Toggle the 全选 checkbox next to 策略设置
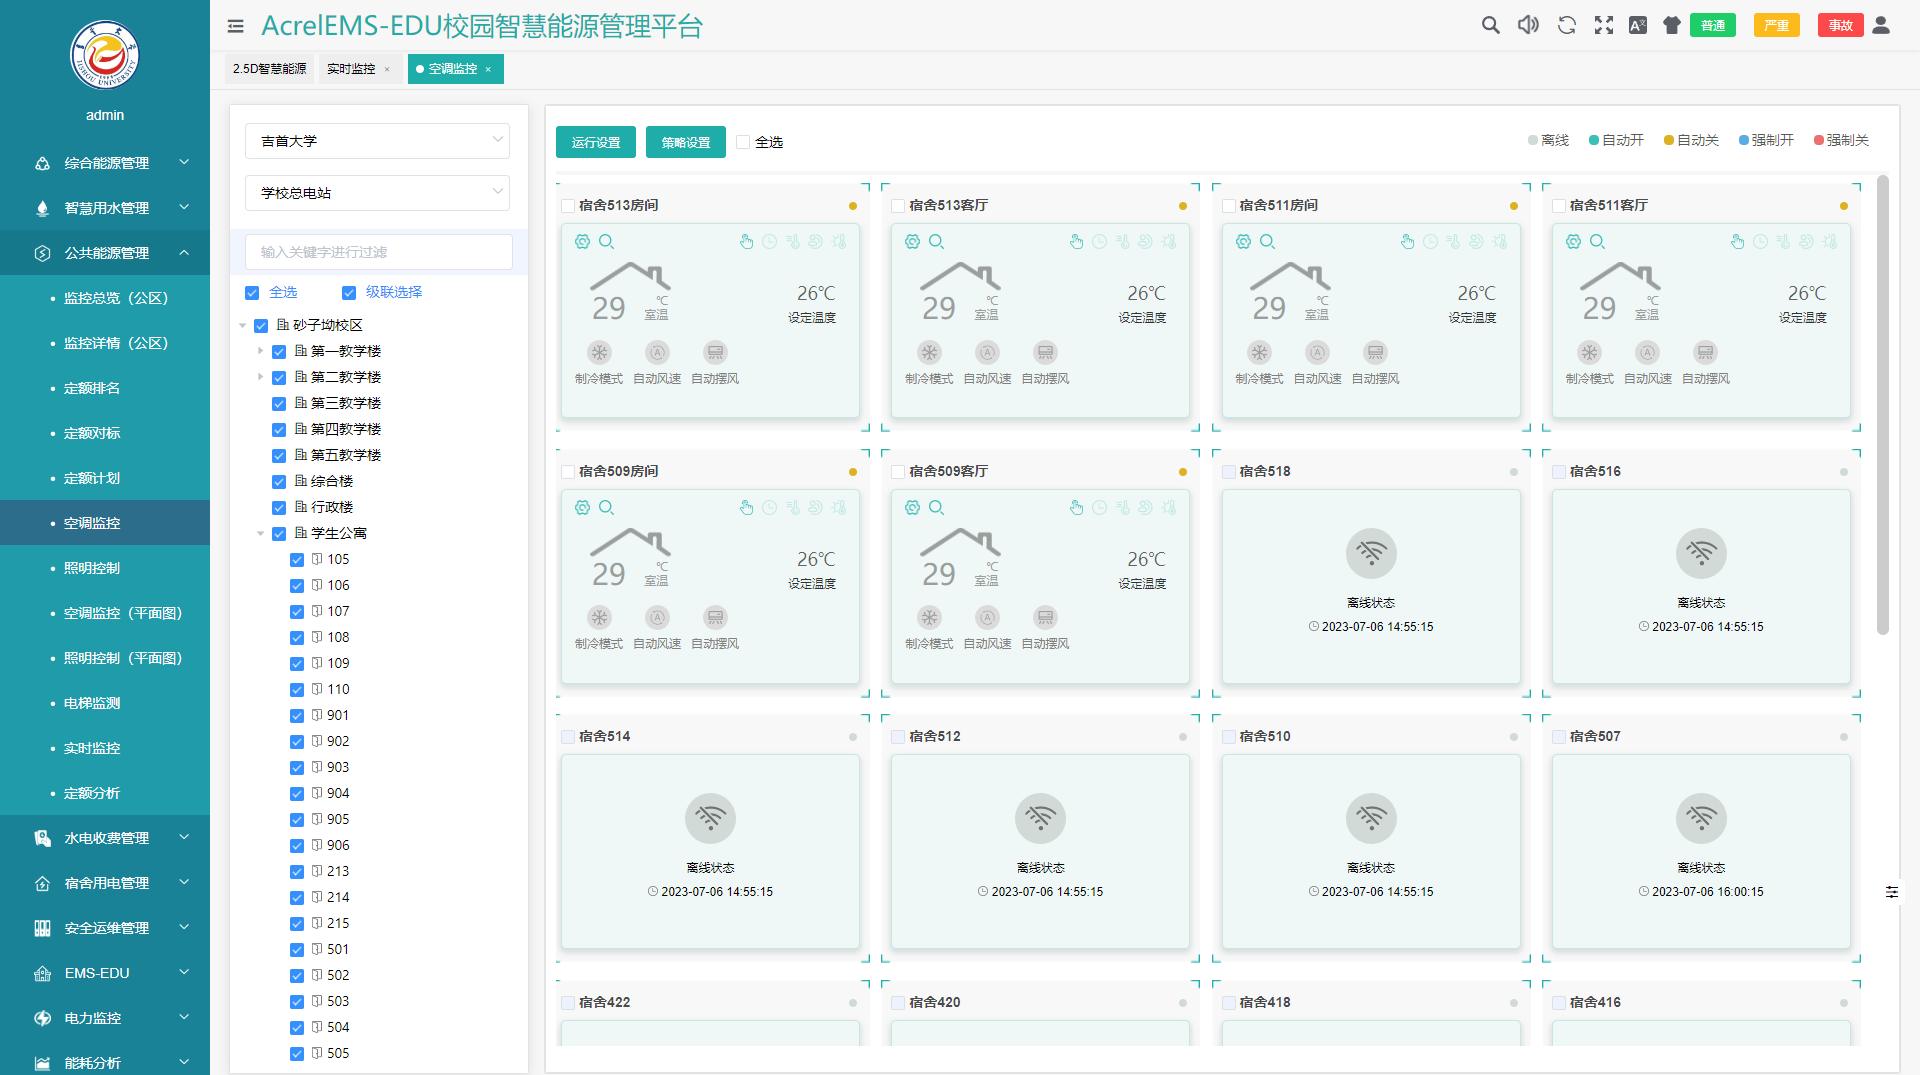Viewport: 1920px width, 1075px height. [743, 142]
